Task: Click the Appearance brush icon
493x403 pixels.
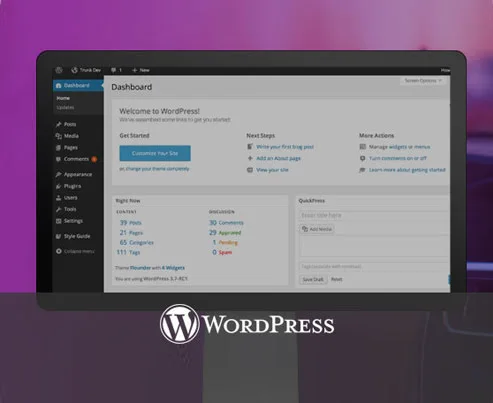Action: pos(59,174)
